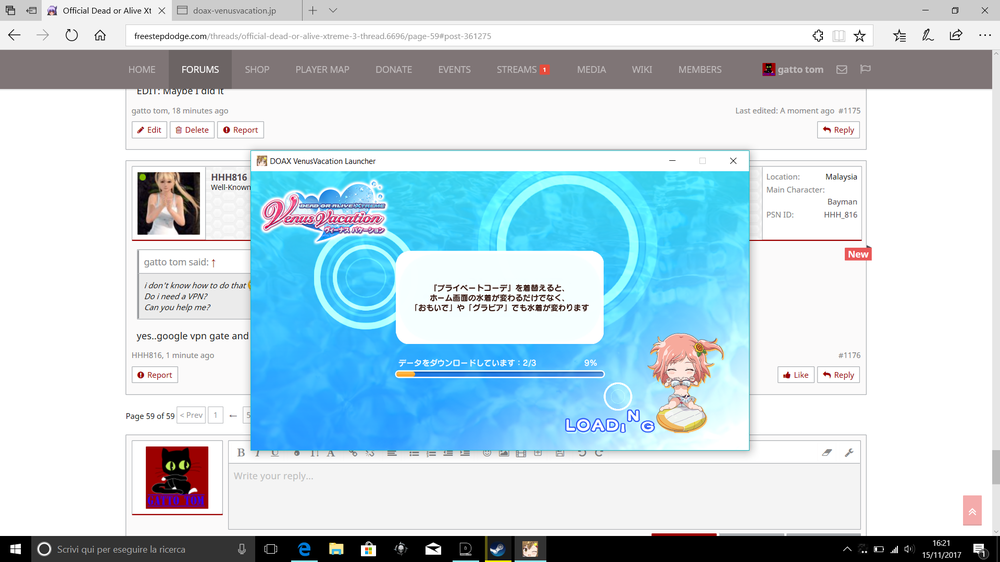Share this page from Edge toolbar
This screenshot has width=1000, height=562.
(x=955, y=36)
